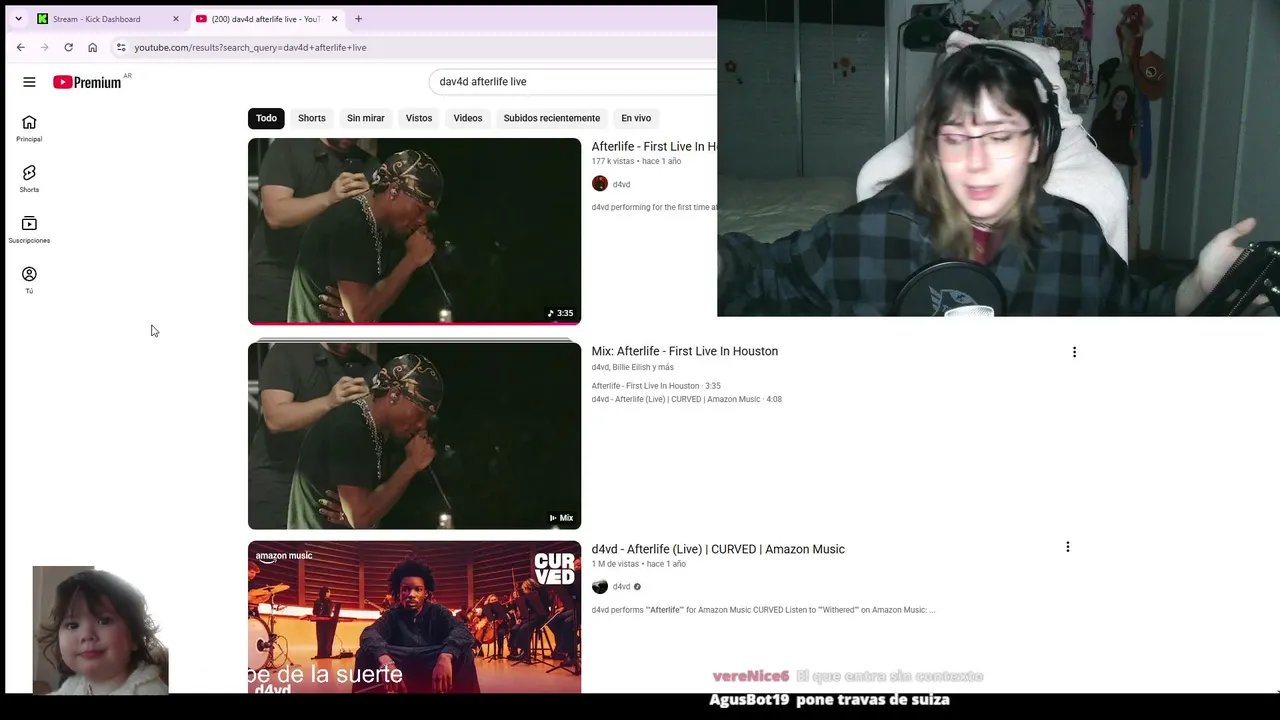Select the Todo filter chip

coord(266,118)
